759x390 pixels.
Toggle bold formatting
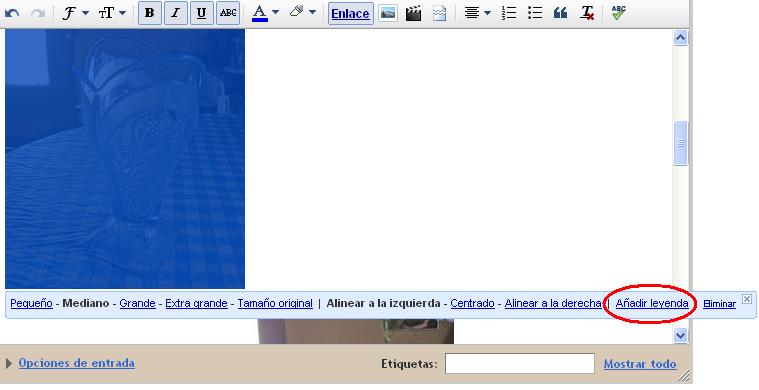pos(150,13)
